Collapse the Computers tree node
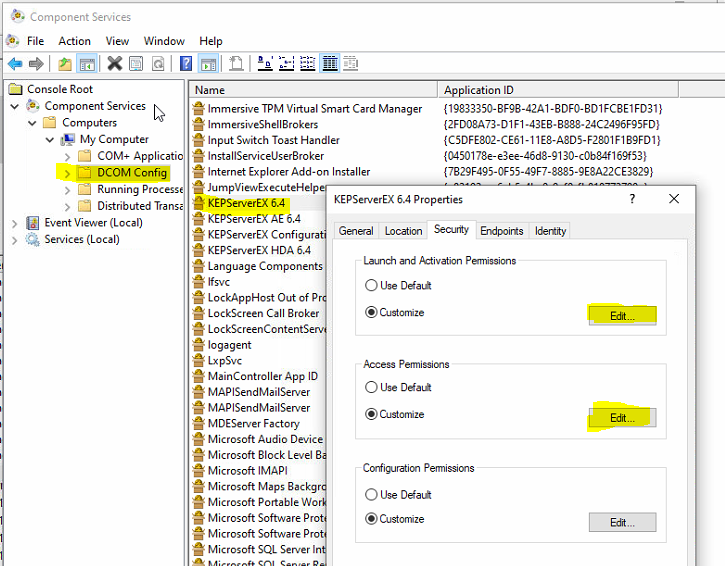The width and height of the screenshot is (725, 566). point(32,123)
